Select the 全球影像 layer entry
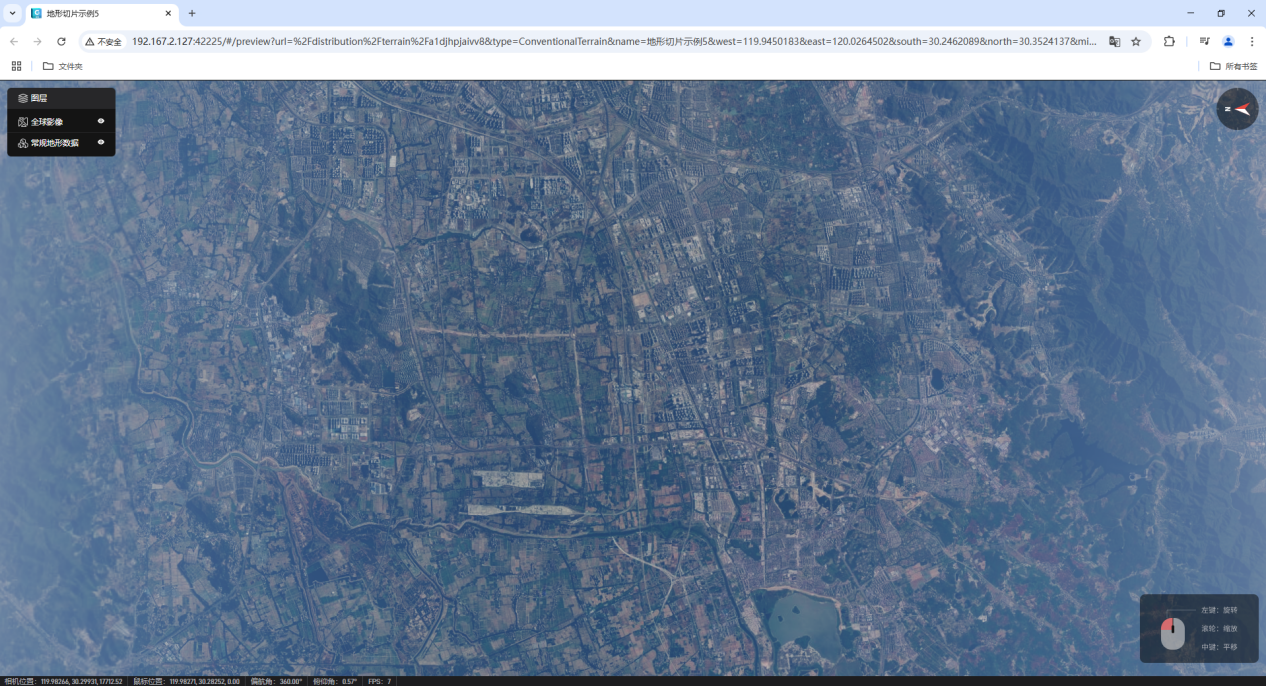This screenshot has width=1266, height=686. tap(47, 122)
